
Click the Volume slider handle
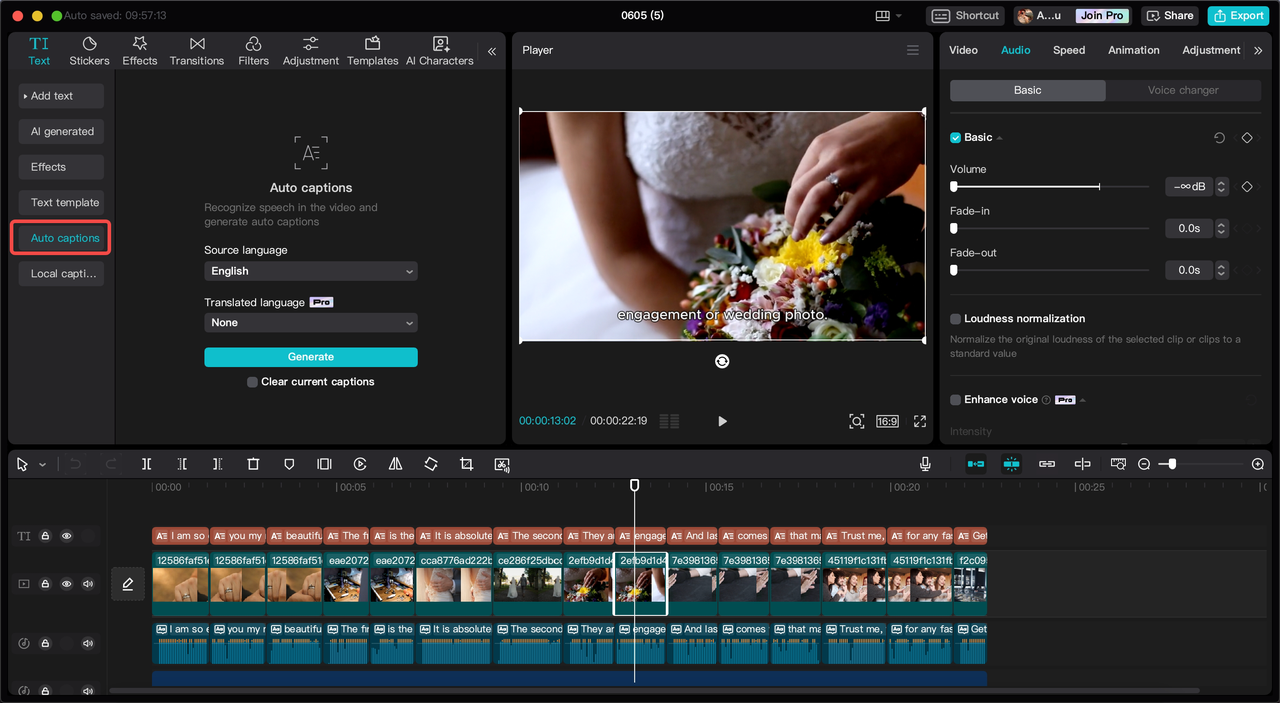(x=954, y=187)
